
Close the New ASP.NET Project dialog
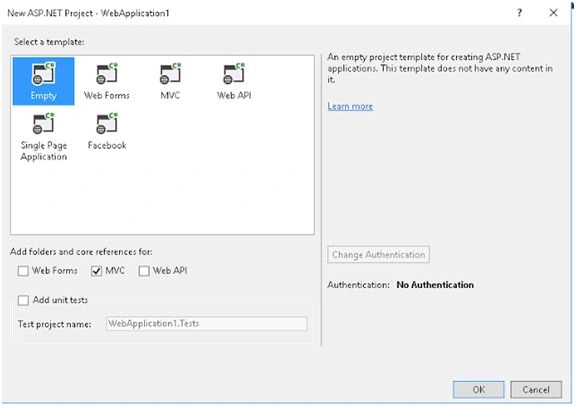(553, 13)
